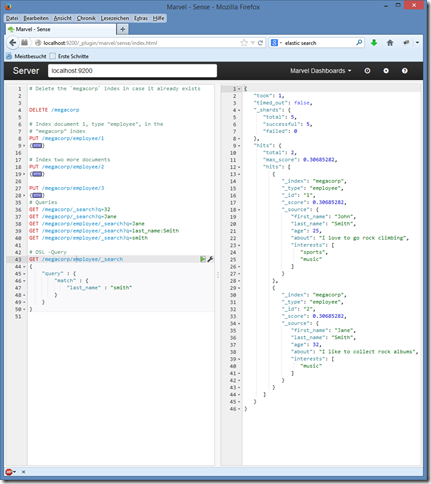Open the Sense help question mark icon

pyautogui.click(x=404, y=71)
